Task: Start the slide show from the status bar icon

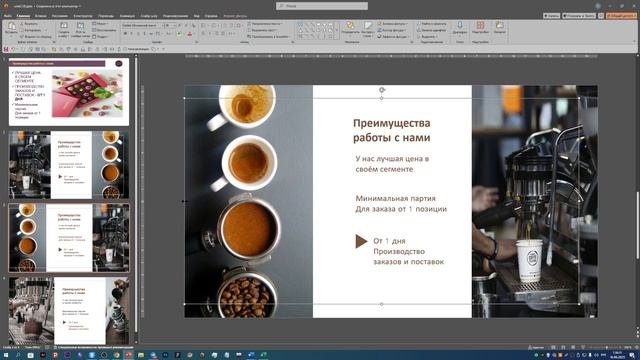Action: (583, 347)
